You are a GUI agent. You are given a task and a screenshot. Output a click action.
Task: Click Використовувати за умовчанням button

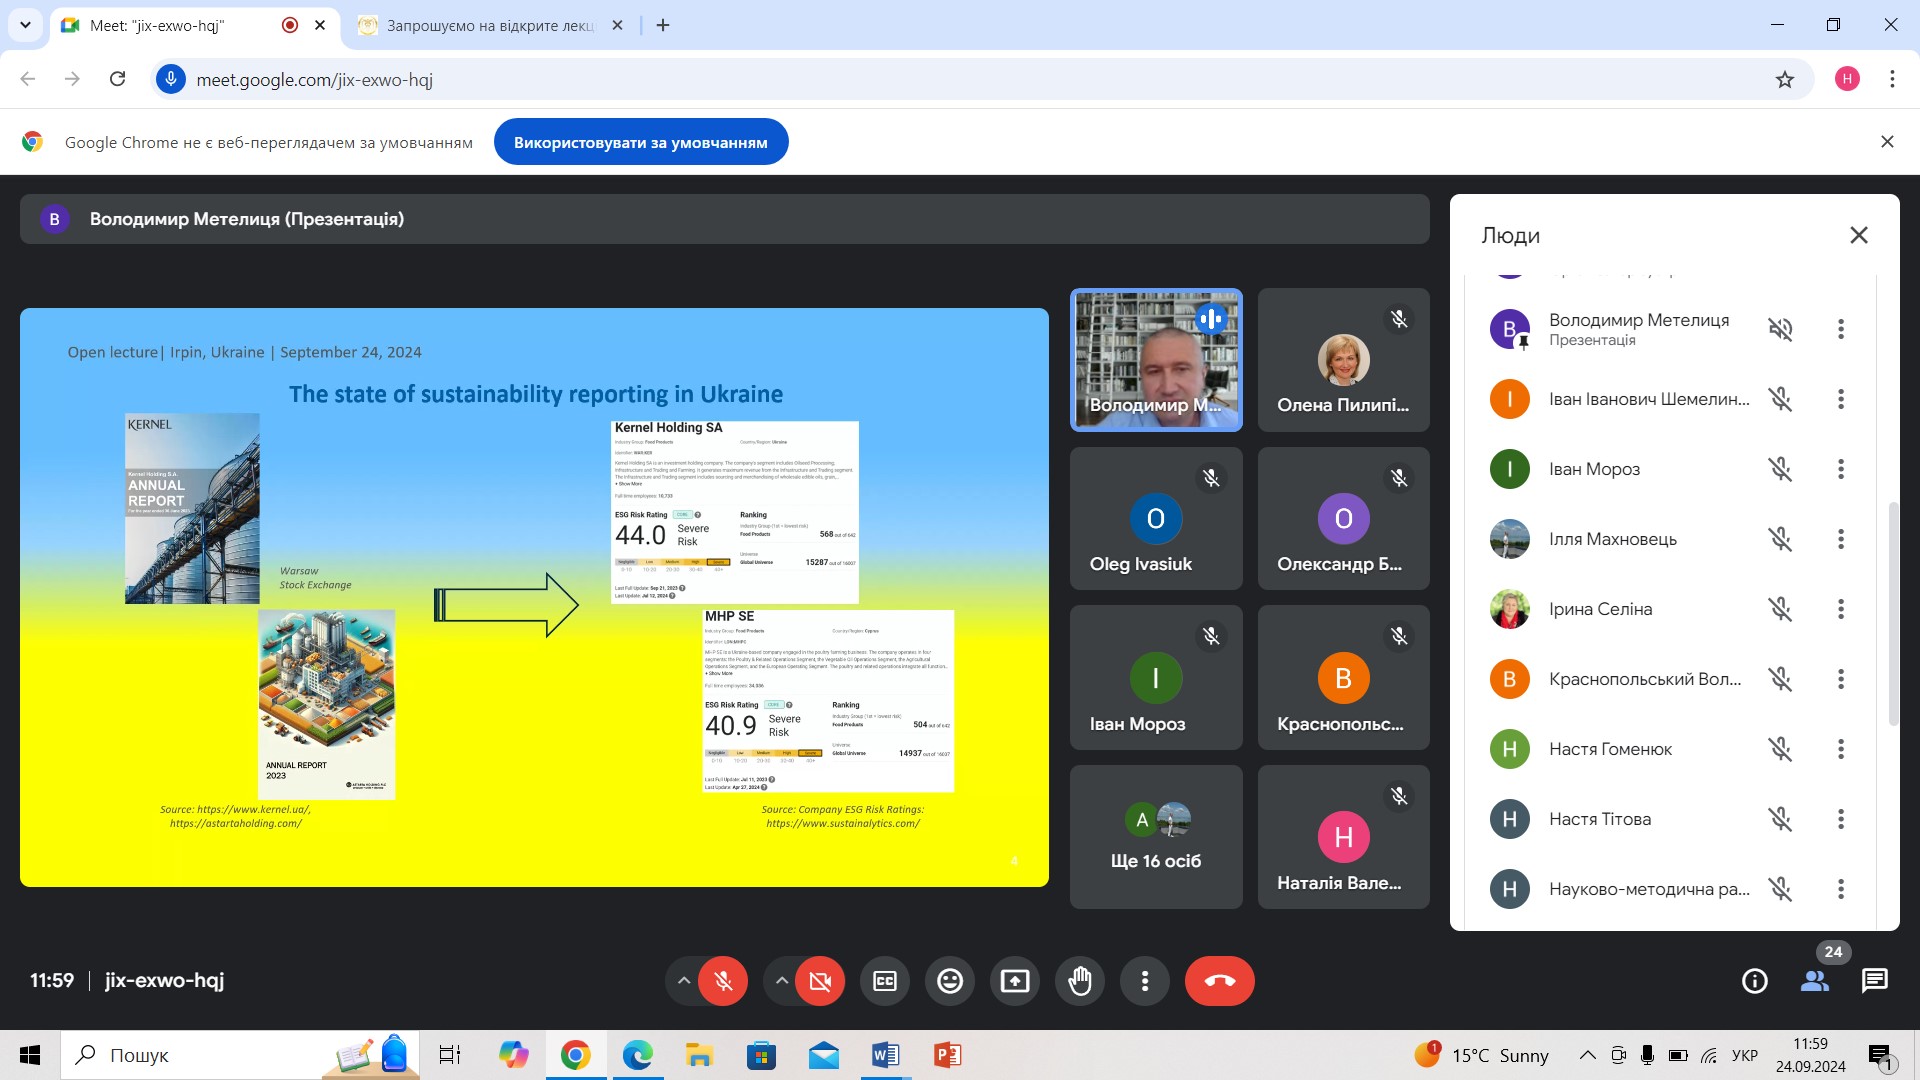click(x=641, y=142)
